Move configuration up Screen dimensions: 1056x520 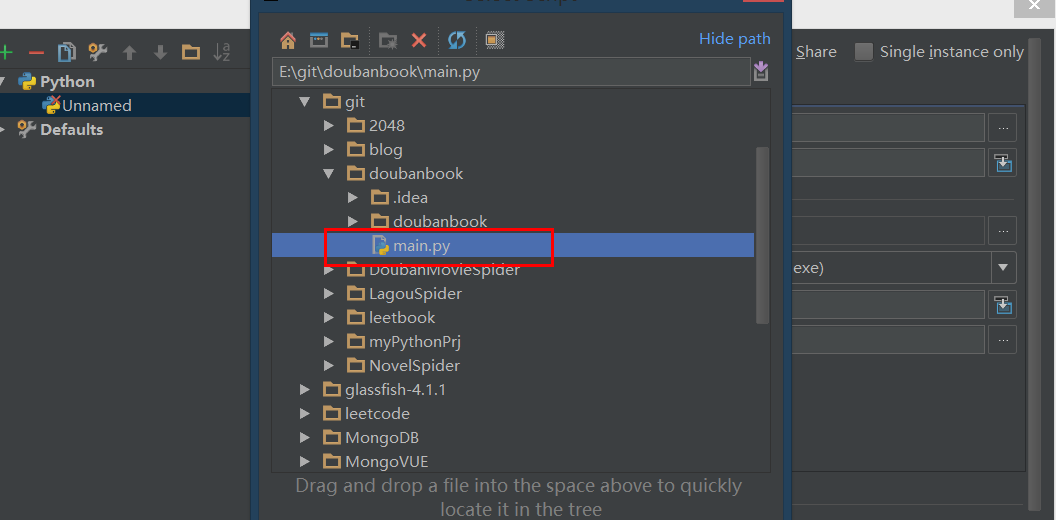pyautogui.click(x=129, y=53)
